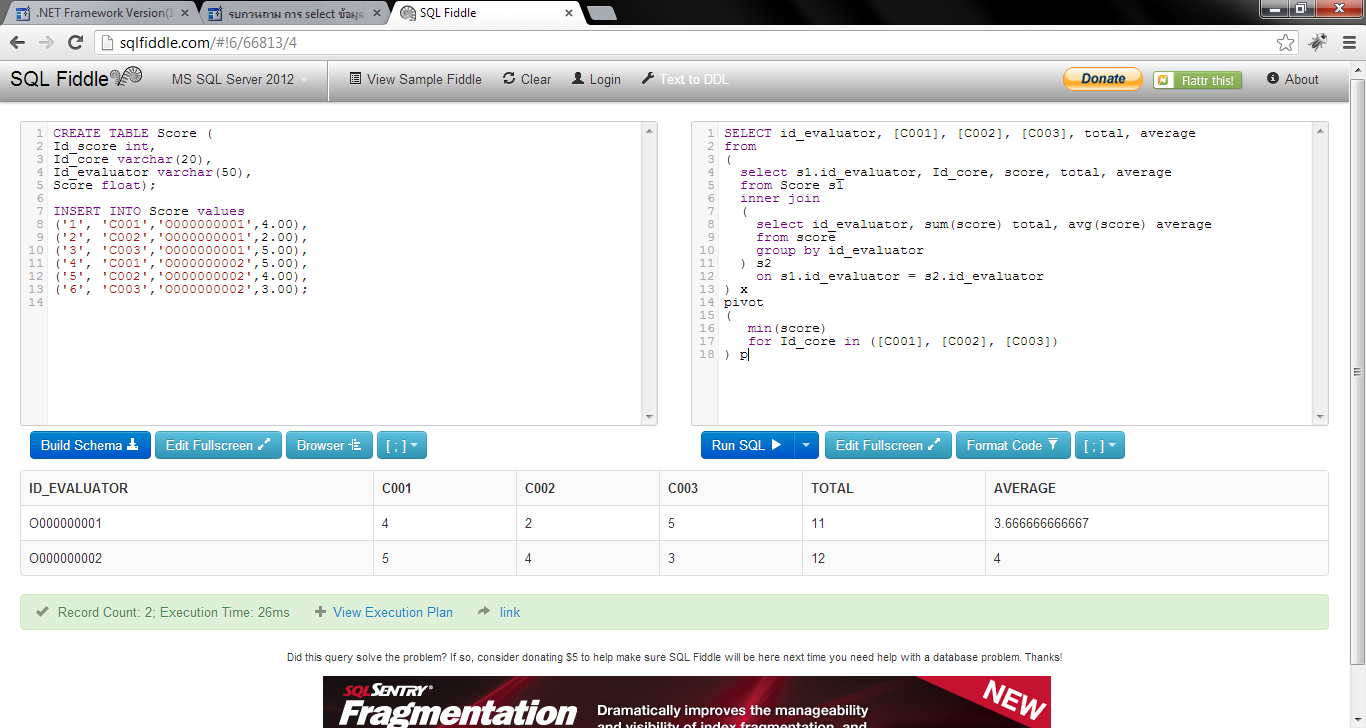
Task: Expand the Run SQL options arrow
Action: (807, 446)
